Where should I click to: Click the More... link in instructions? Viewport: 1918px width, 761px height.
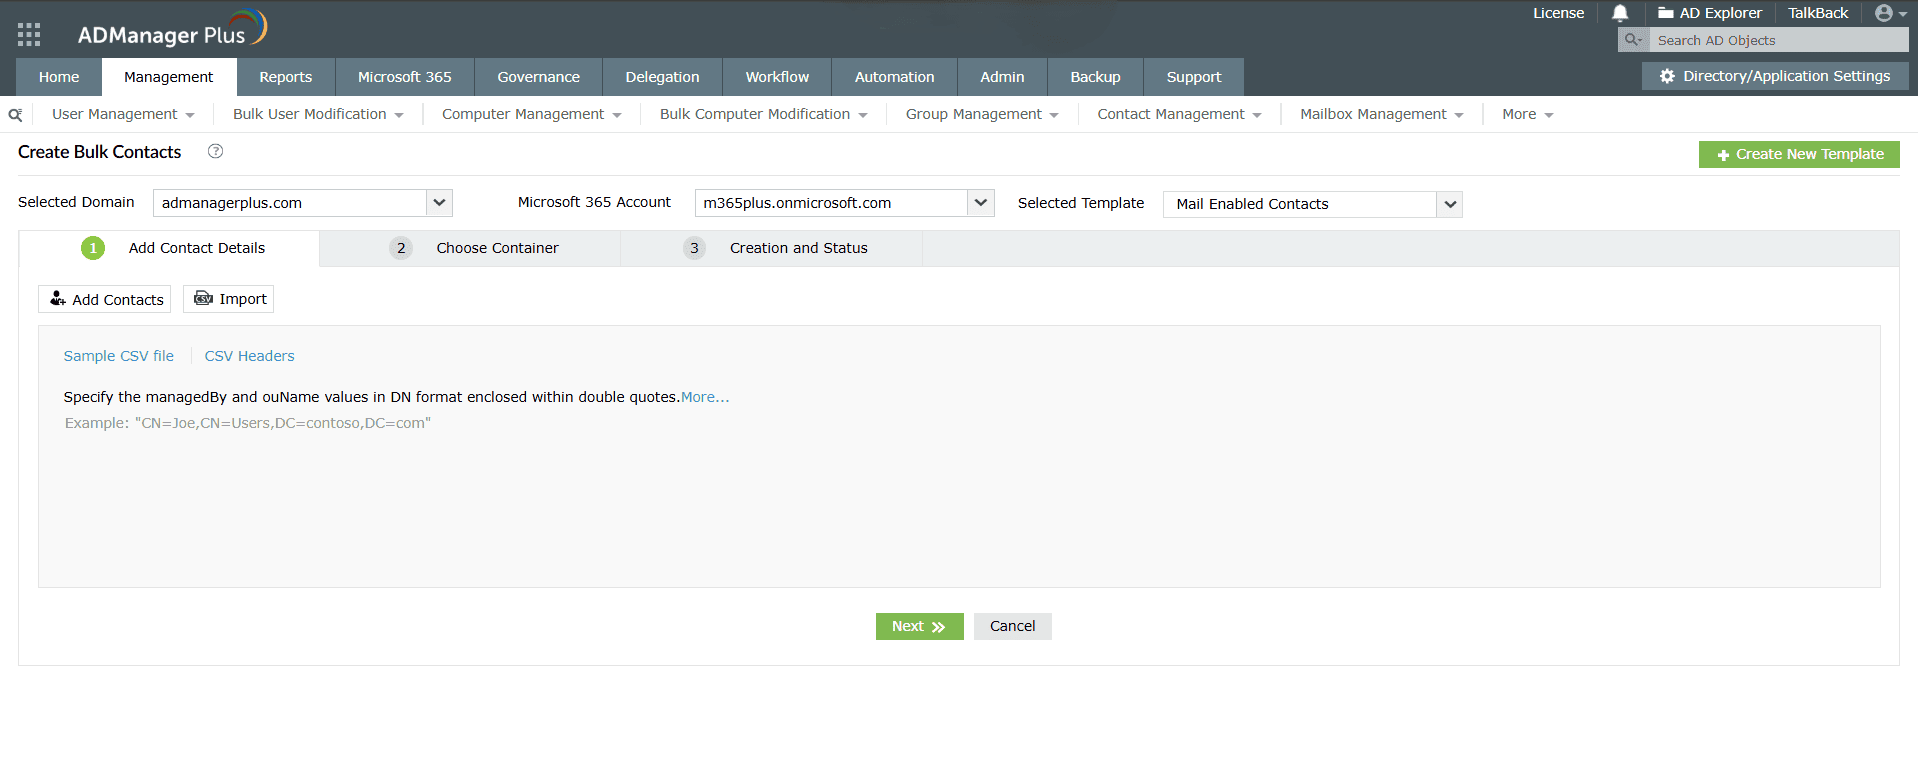(x=705, y=397)
